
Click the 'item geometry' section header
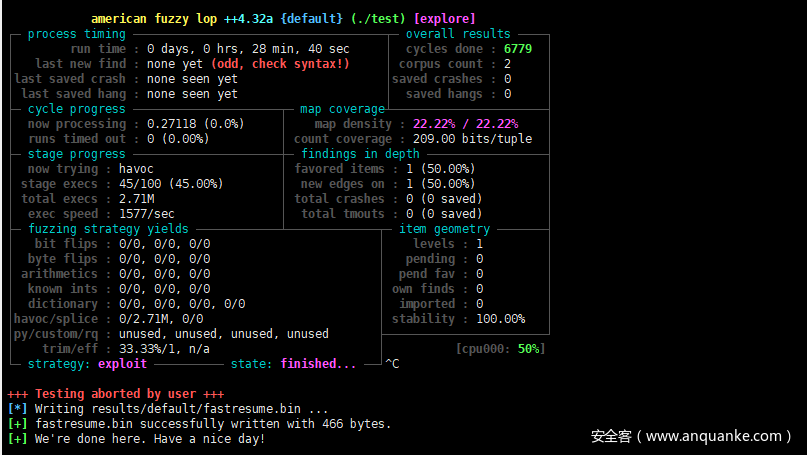(445, 229)
